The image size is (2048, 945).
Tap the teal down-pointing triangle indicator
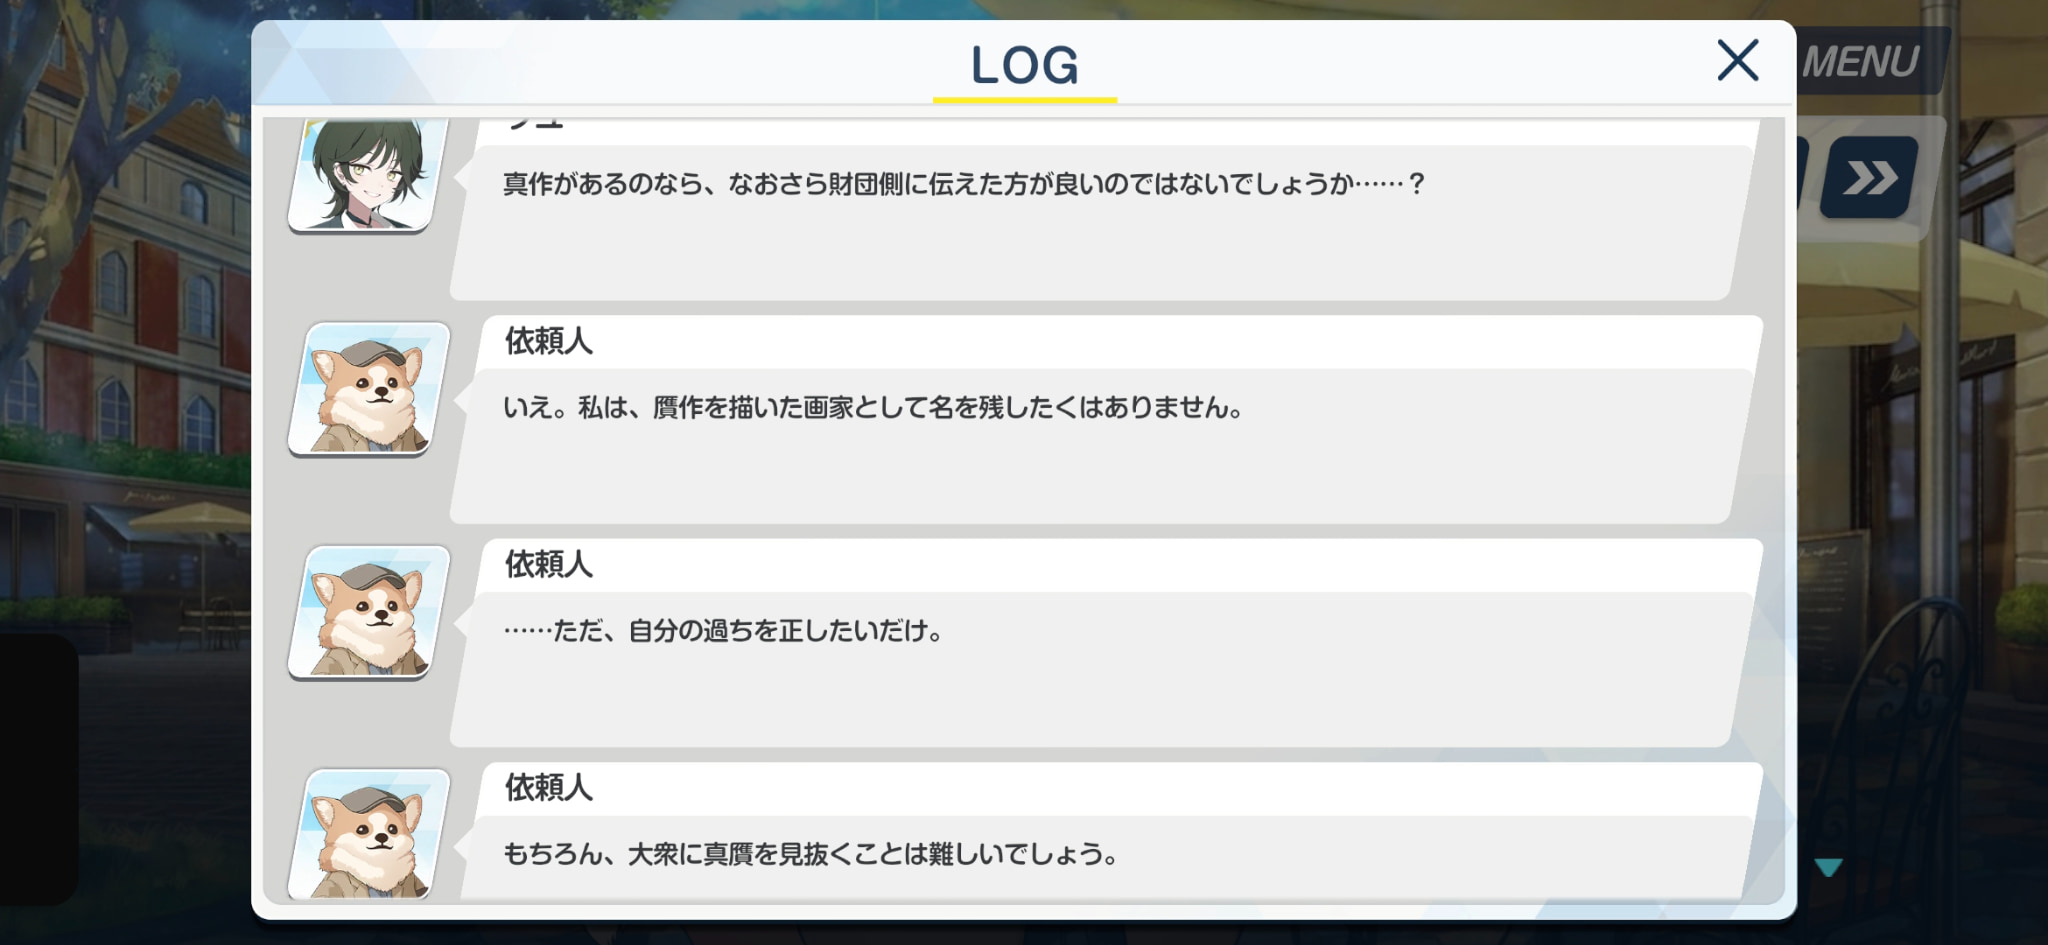click(x=1829, y=867)
